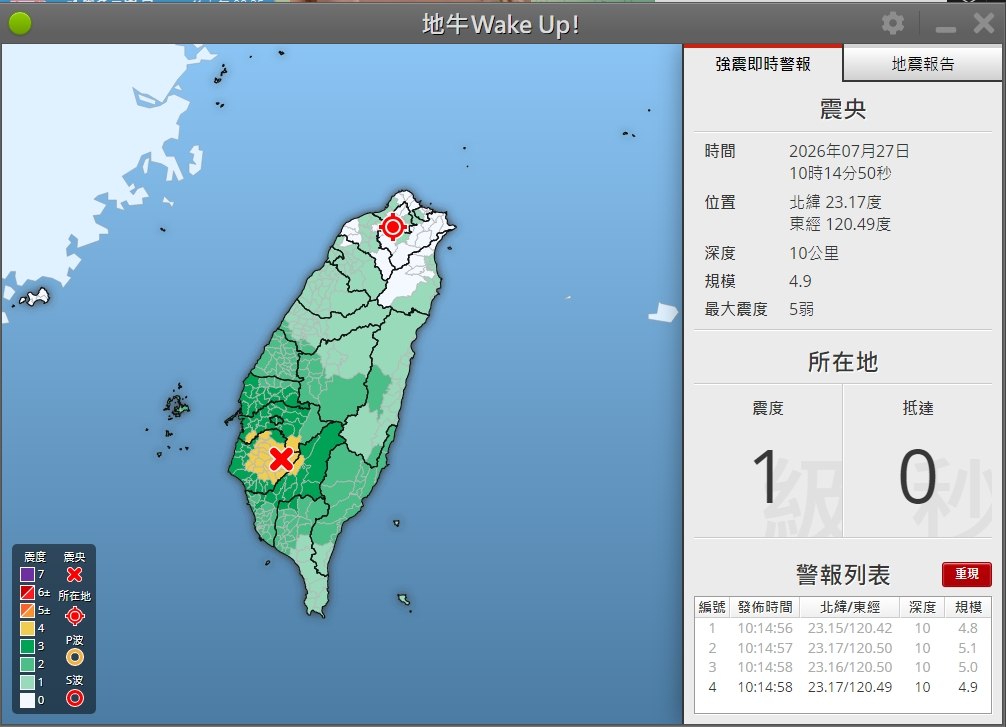Select alert row 1 issued at 10:14:56
The width and height of the screenshot is (1006, 727).
[x=842, y=628]
